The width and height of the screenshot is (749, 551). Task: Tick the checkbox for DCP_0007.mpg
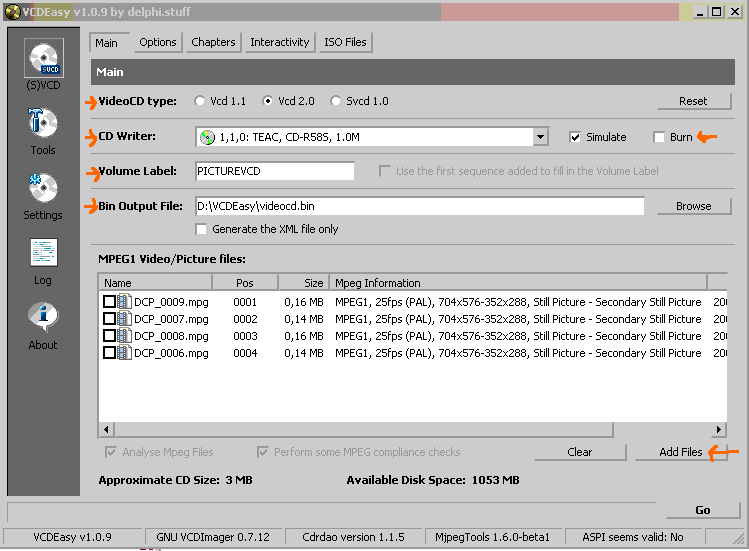[109, 319]
